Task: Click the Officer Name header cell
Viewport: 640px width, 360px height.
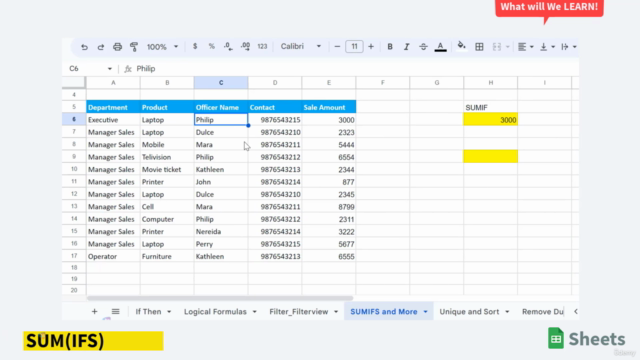Action: coord(221,107)
